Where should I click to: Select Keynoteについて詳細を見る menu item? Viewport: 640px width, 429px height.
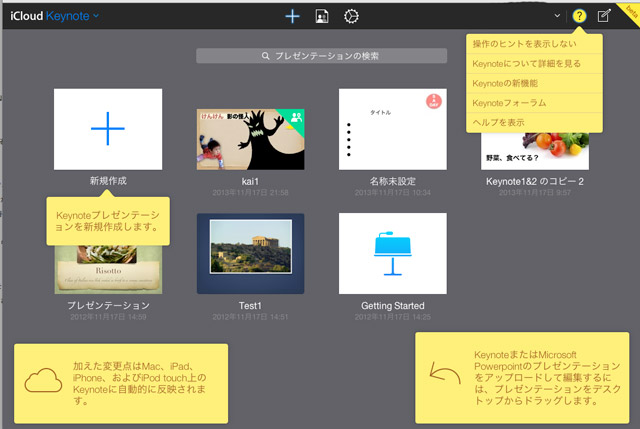[x=534, y=64]
